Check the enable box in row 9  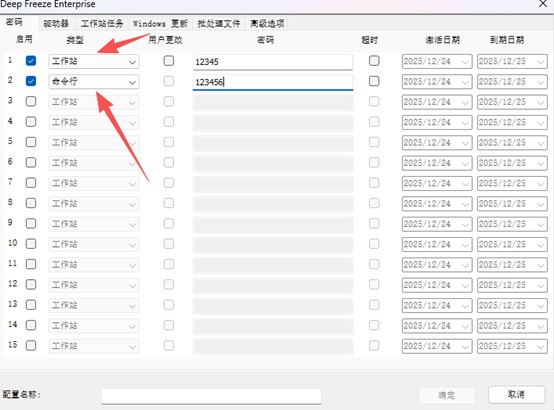pos(31,223)
